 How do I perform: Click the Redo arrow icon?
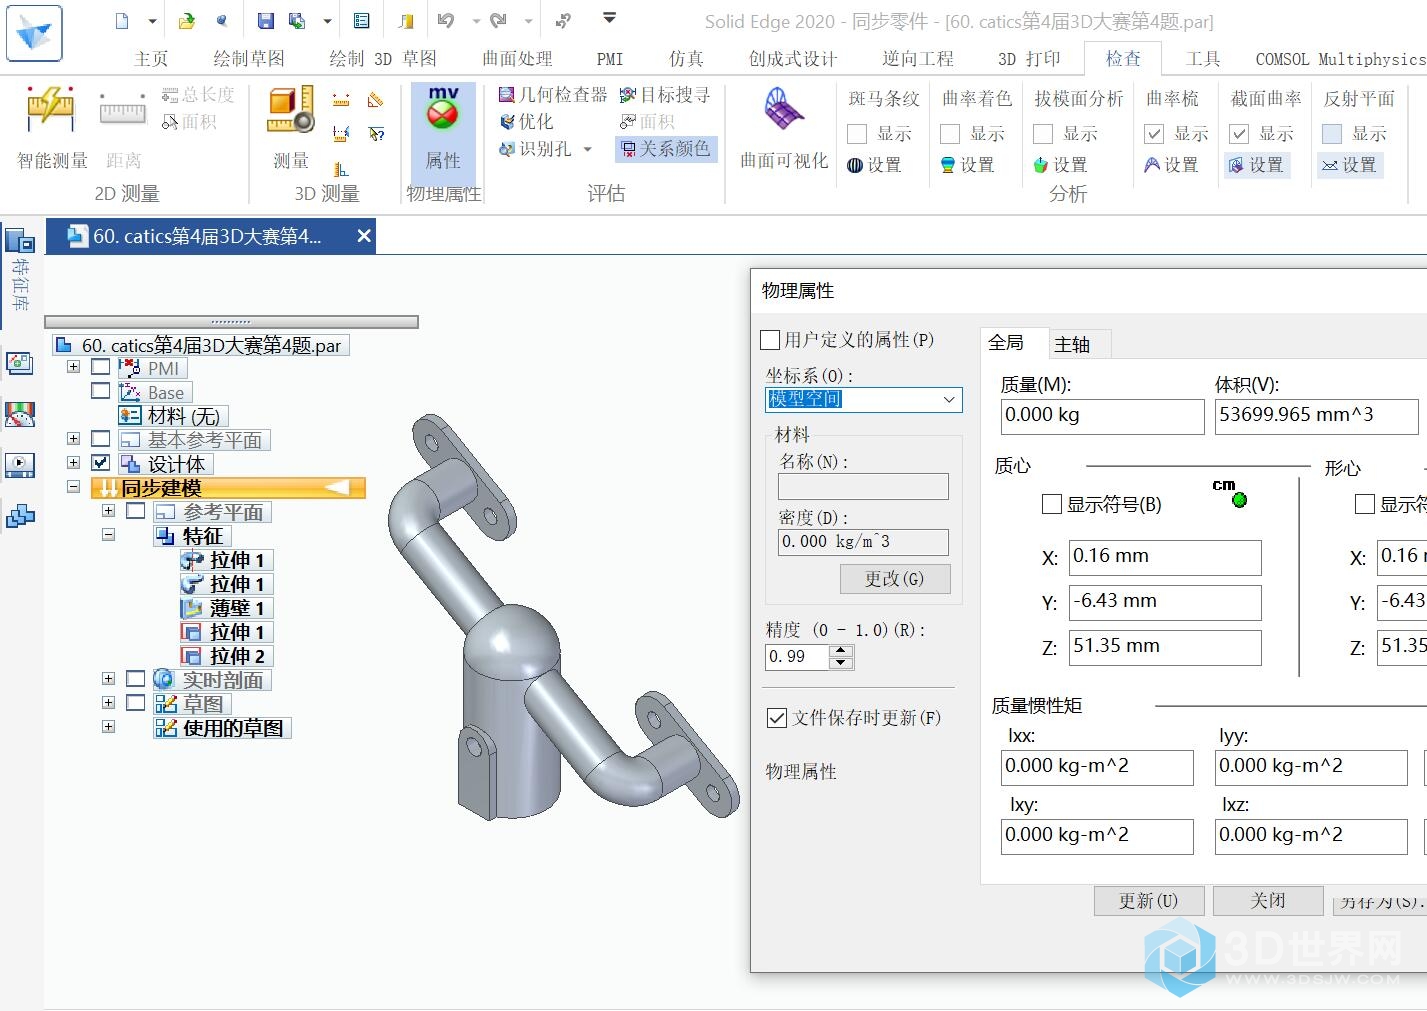(x=498, y=20)
